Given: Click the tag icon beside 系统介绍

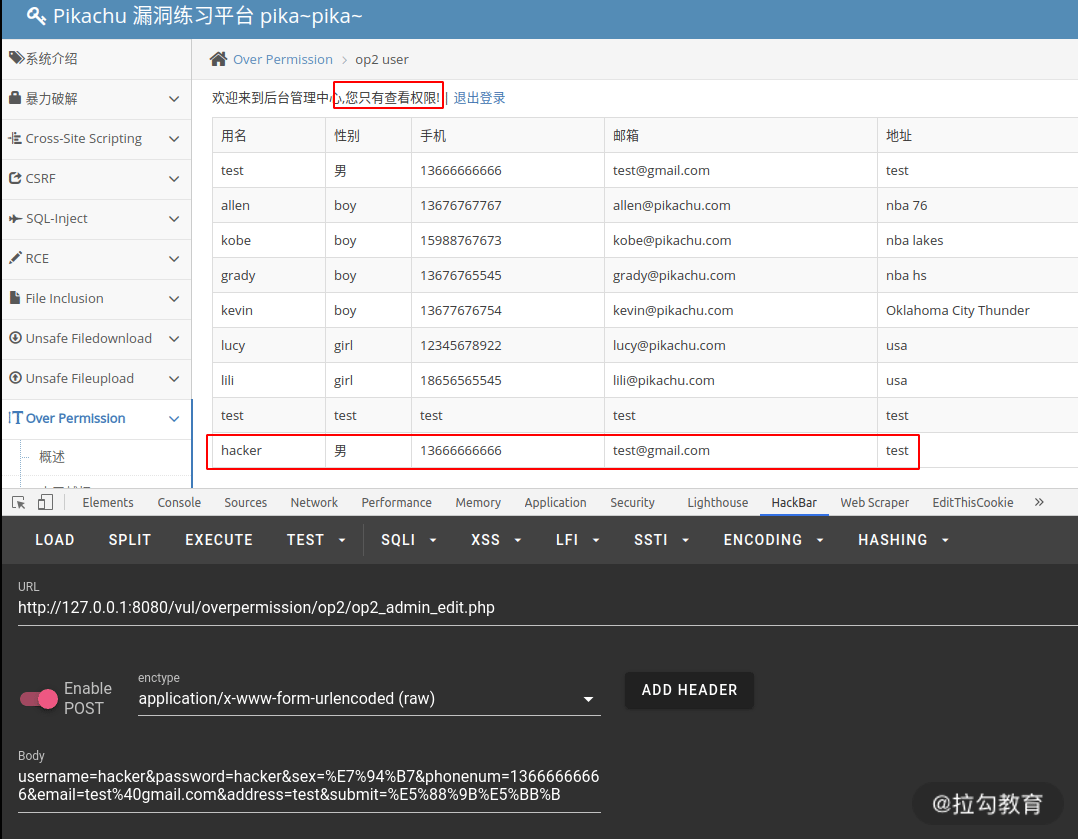Looking at the screenshot, I should point(16,58).
